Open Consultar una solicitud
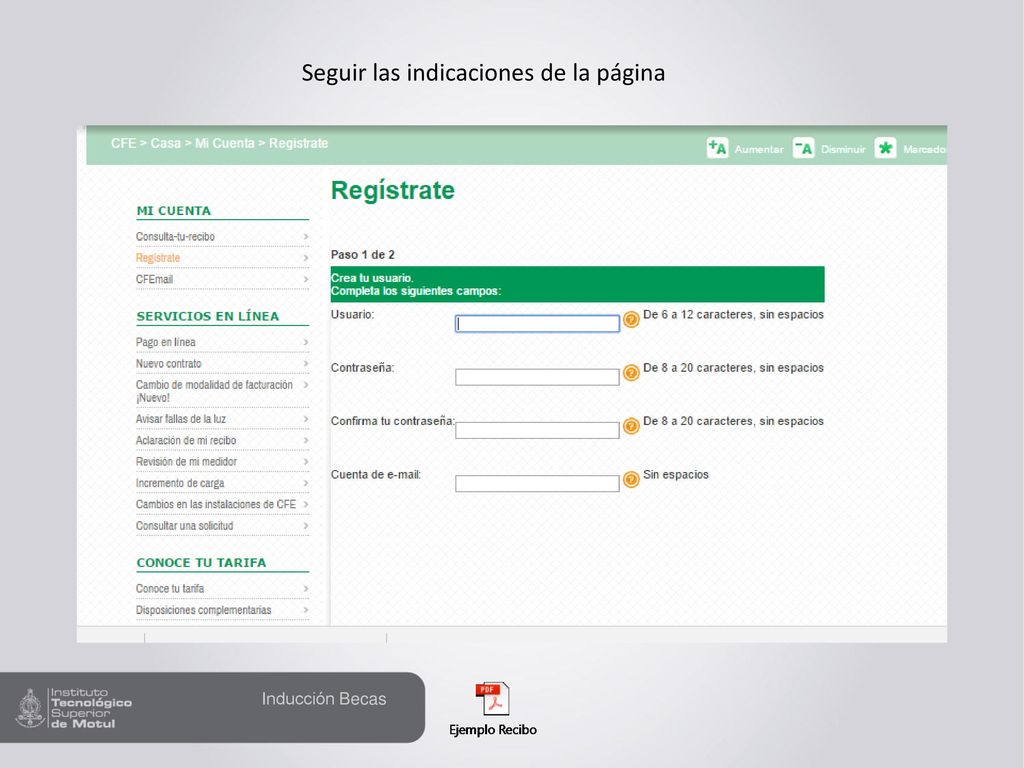1024x768 pixels. coord(184,526)
